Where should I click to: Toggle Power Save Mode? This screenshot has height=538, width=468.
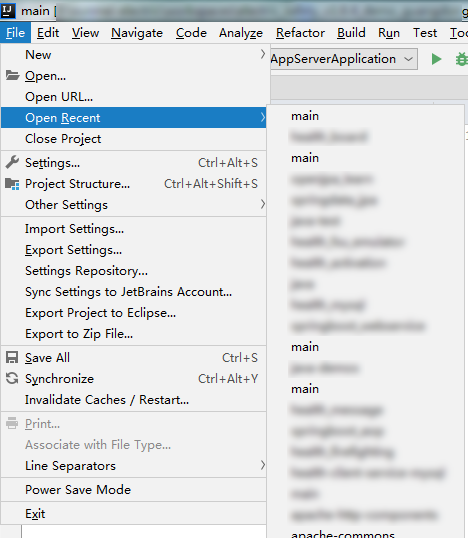click(x=134, y=490)
